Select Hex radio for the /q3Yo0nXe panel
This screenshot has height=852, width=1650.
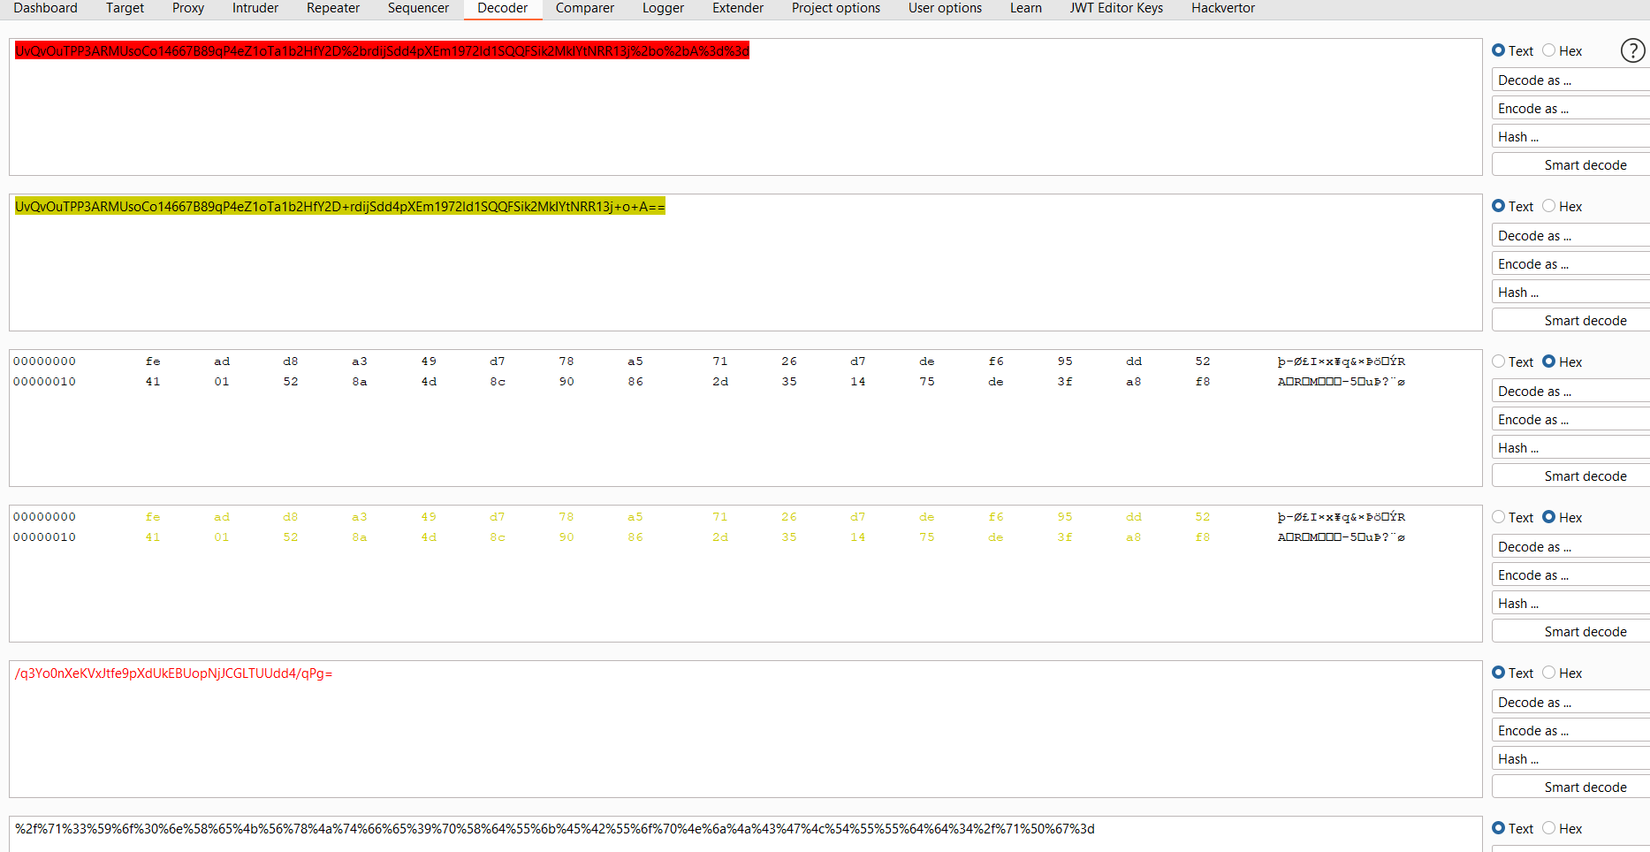pos(1549,673)
